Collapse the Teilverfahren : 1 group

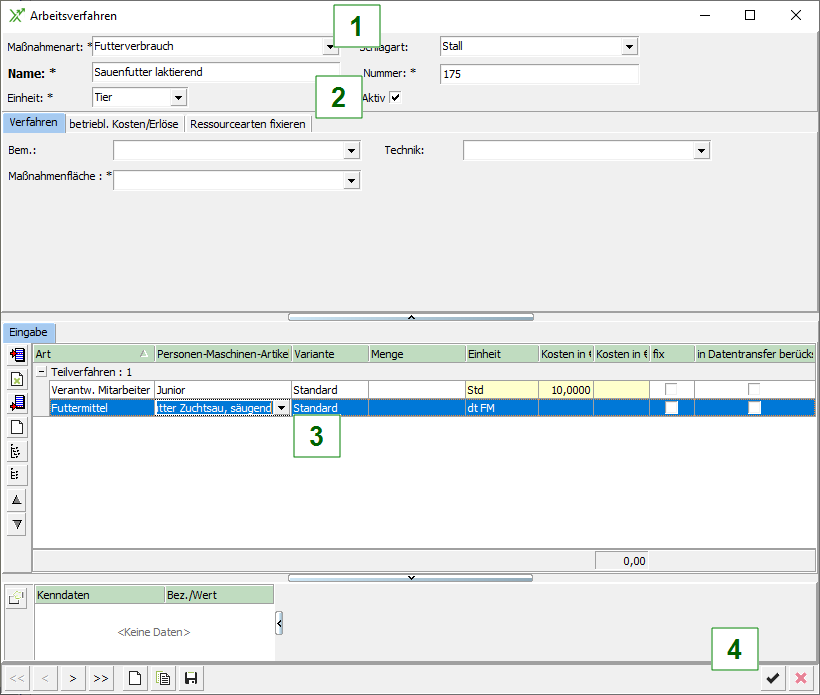click(x=42, y=371)
